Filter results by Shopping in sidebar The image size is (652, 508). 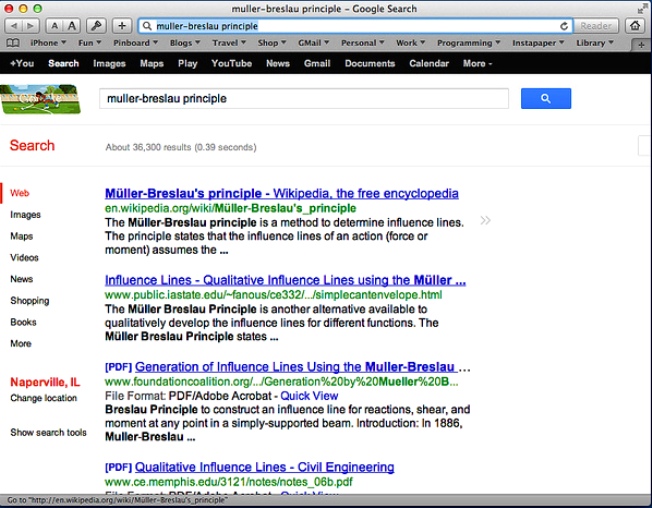(30, 301)
